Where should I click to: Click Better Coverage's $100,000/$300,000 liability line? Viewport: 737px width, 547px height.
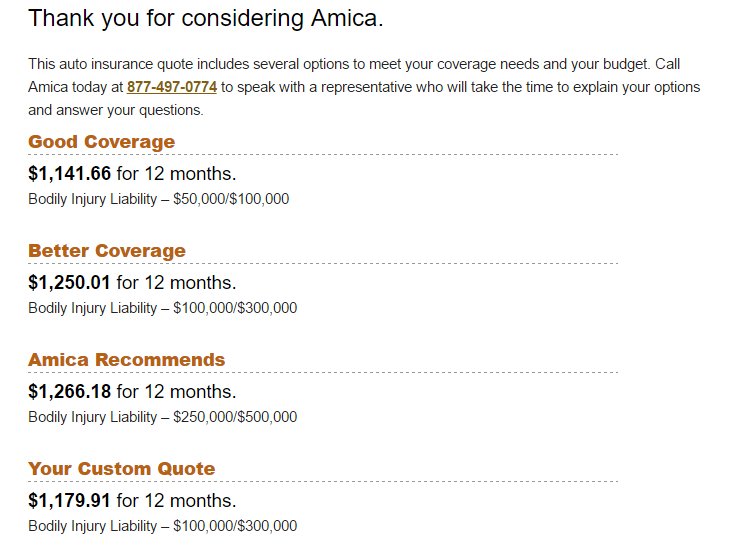tap(163, 308)
